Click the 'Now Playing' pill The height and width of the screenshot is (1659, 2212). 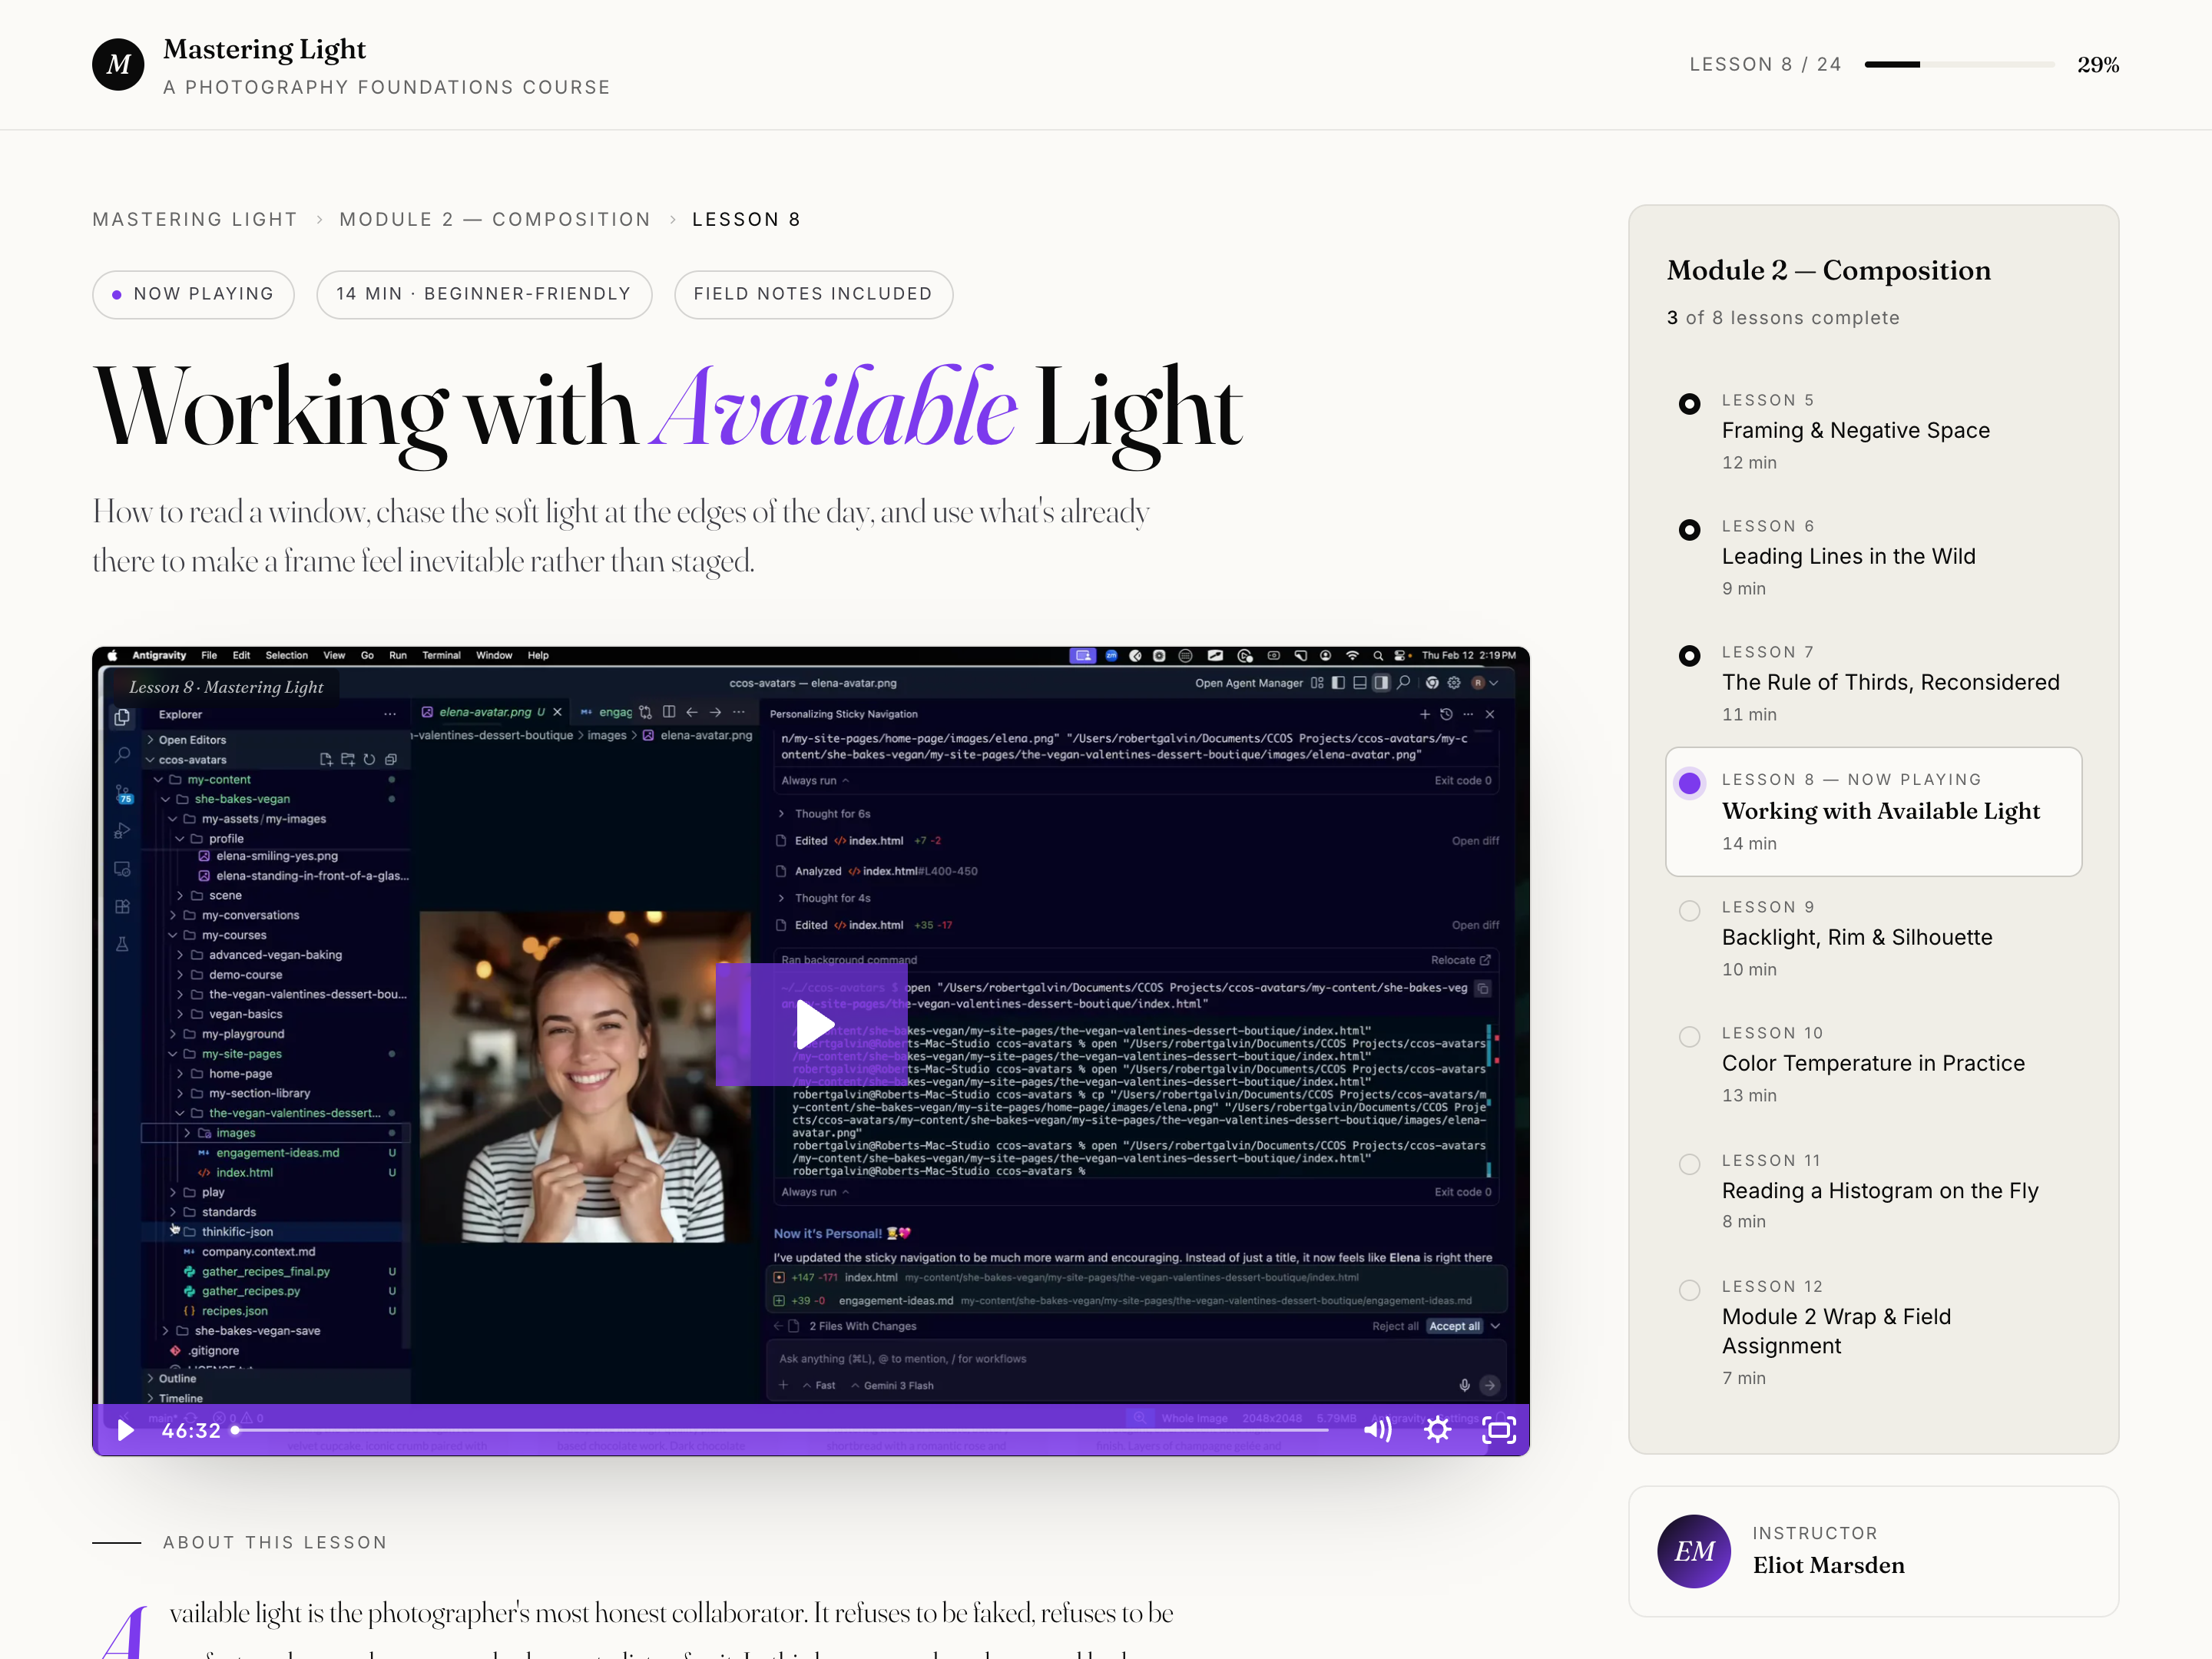[193, 294]
